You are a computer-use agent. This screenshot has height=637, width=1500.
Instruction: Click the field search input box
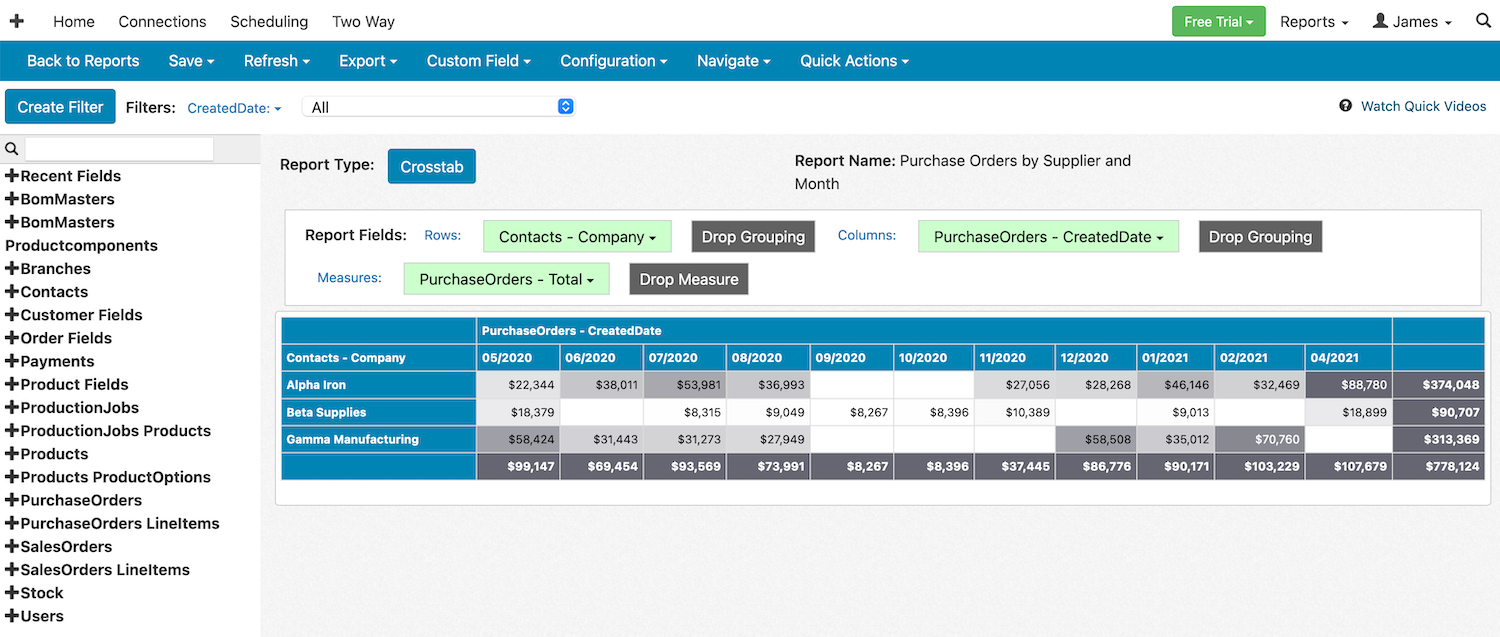(x=119, y=149)
